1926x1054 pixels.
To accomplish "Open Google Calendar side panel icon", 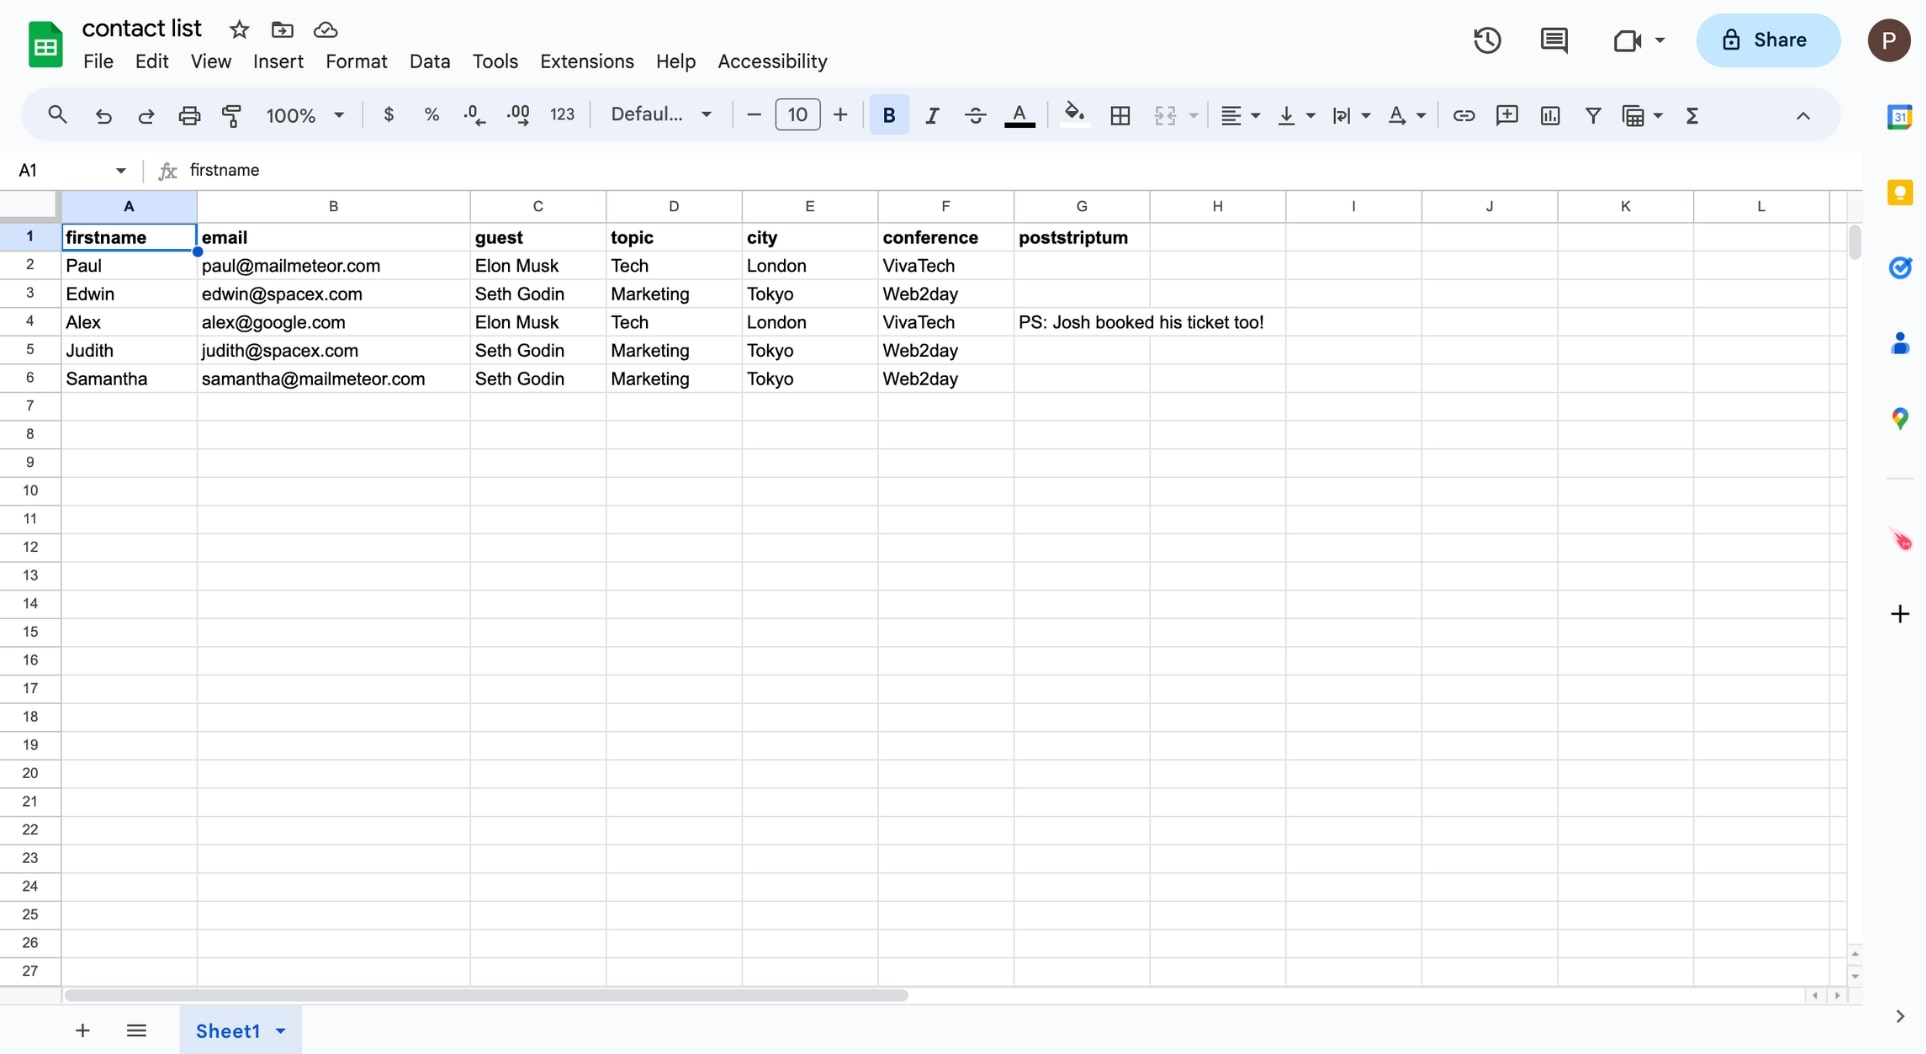I will click(x=1899, y=116).
